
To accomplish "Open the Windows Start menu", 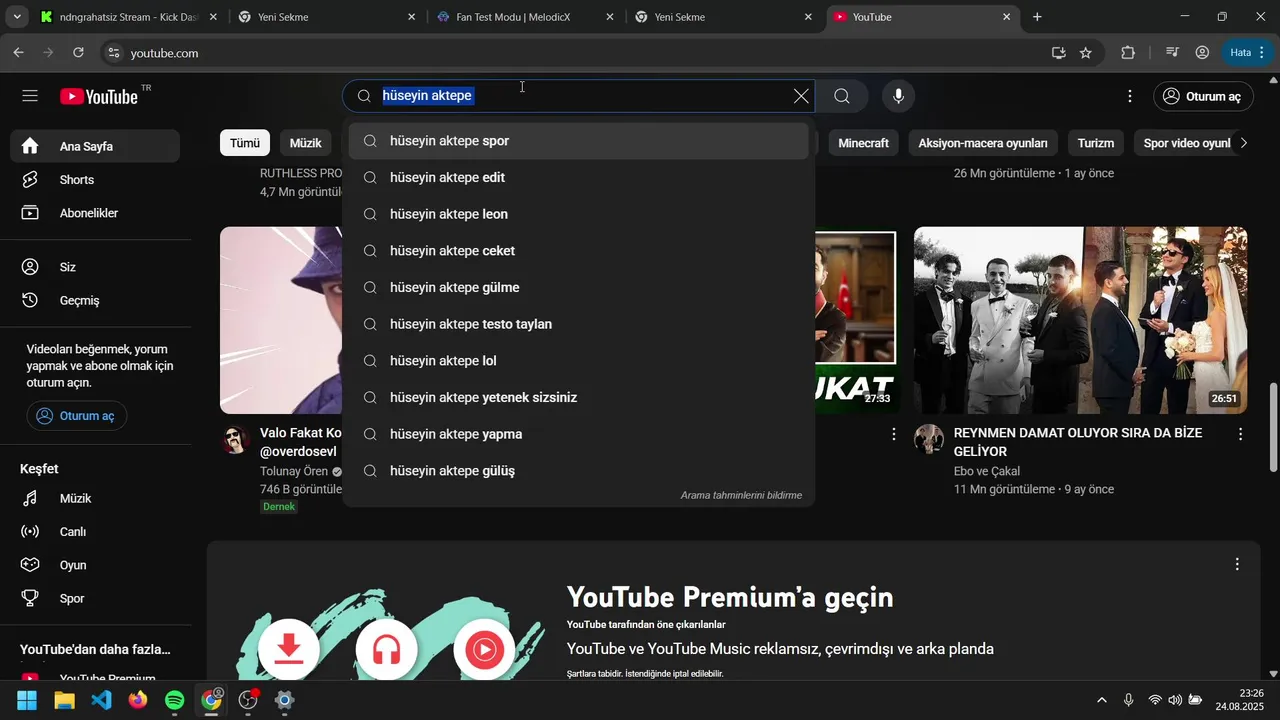I will pyautogui.click(x=27, y=700).
